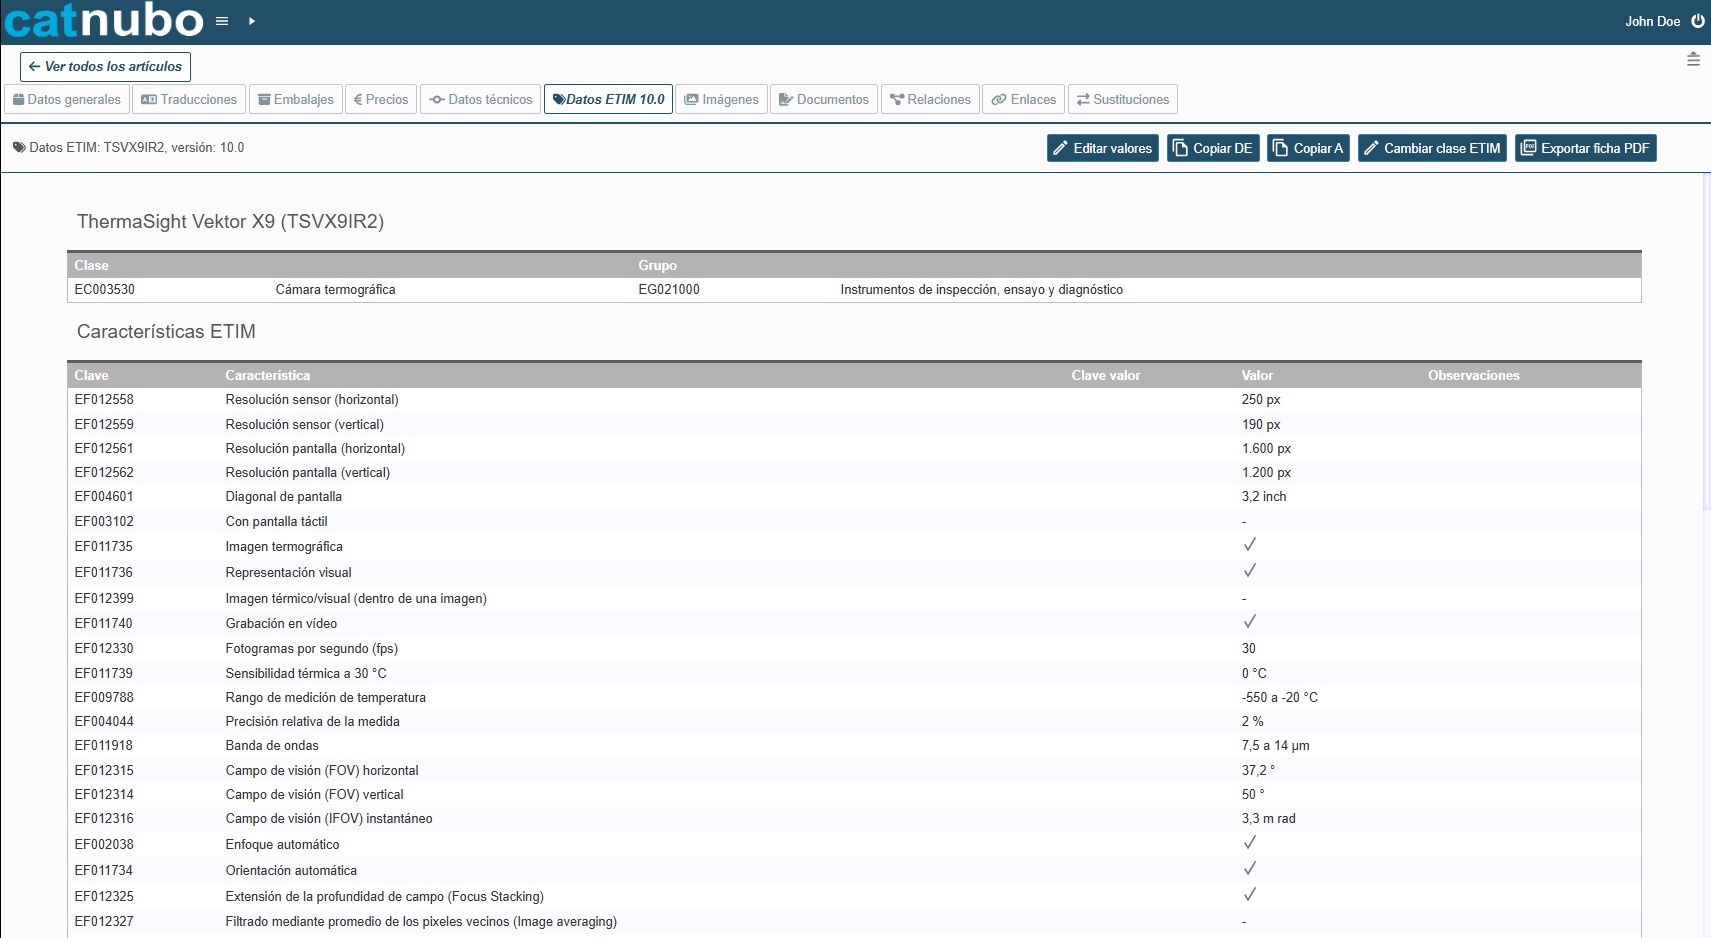Switch to the Traducciones tab
This screenshot has height=938, width=1711.
pos(189,100)
